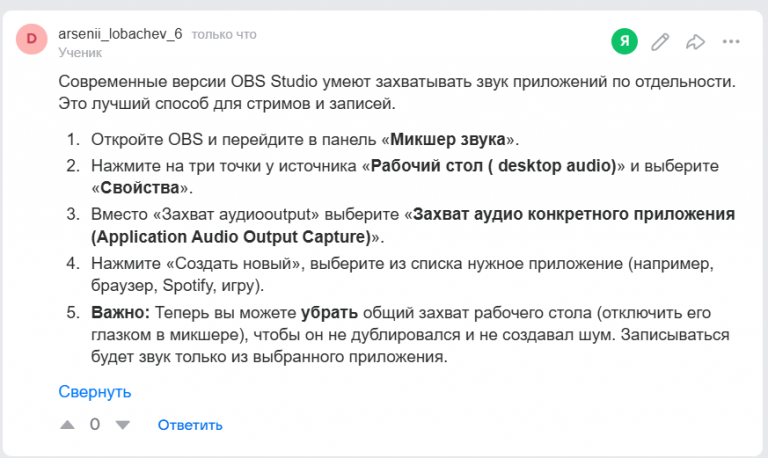This screenshot has width=768, height=458.
Task: Share the answer via the arrow icon
Action: point(695,42)
